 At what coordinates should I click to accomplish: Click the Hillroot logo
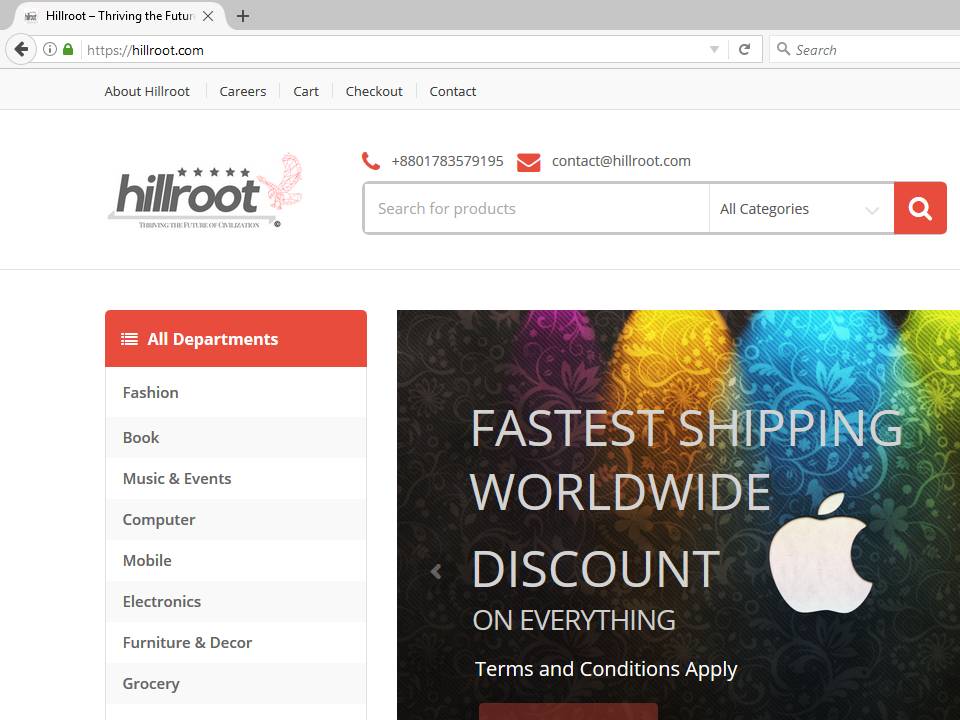pos(205,191)
